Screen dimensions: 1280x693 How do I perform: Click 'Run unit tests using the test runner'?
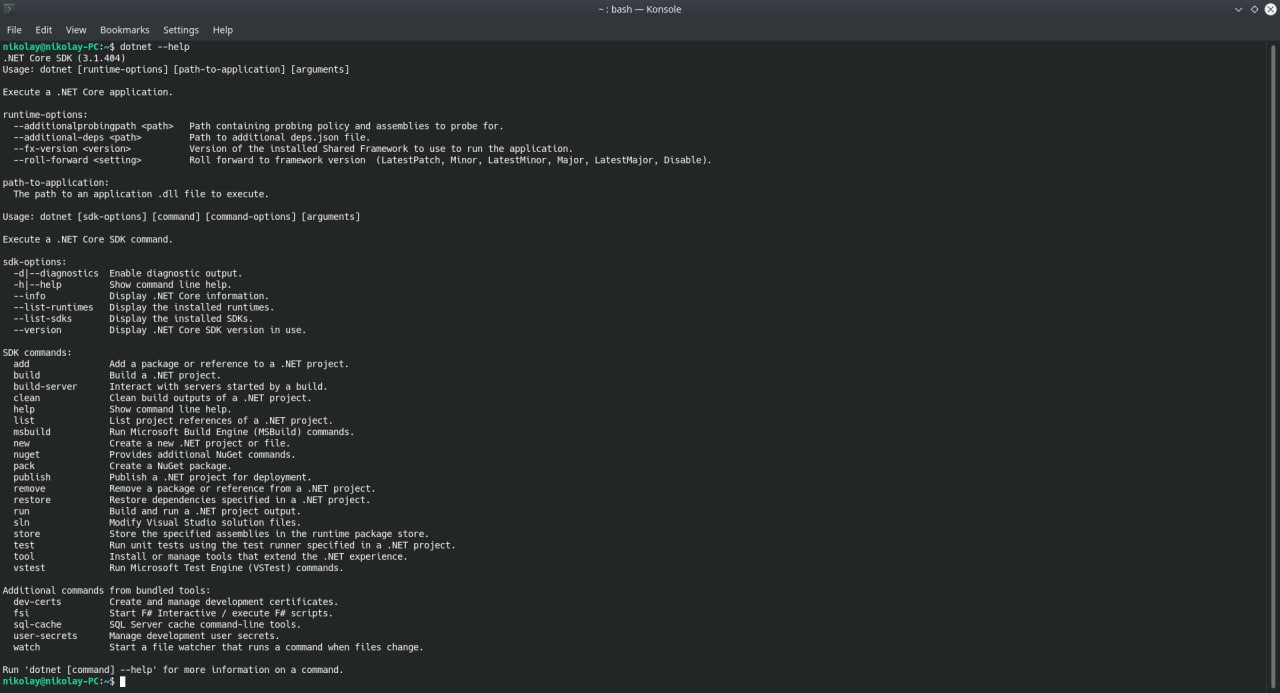tap(282, 546)
